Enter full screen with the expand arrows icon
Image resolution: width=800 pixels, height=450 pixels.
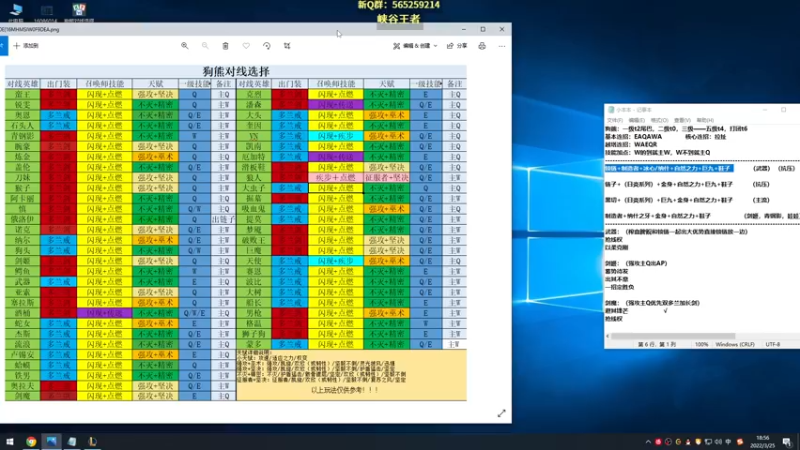point(502,413)
